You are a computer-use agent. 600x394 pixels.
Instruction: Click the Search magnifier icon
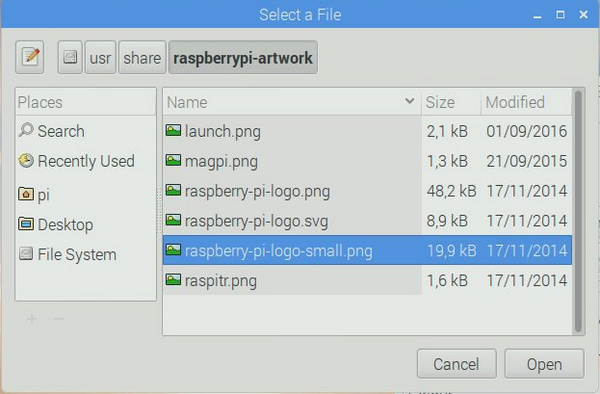pos(26,130)
